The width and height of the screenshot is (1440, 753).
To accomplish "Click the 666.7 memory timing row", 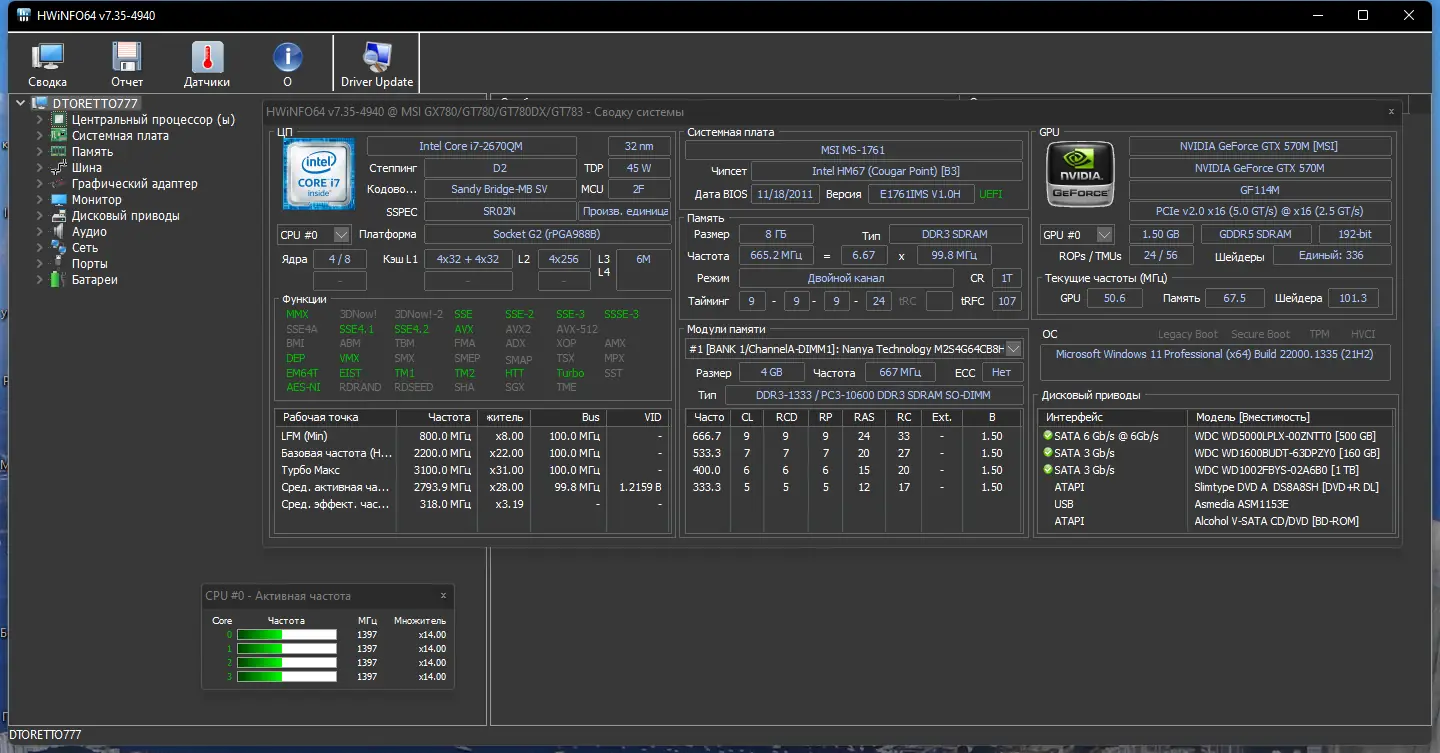I will click(854, 436).
